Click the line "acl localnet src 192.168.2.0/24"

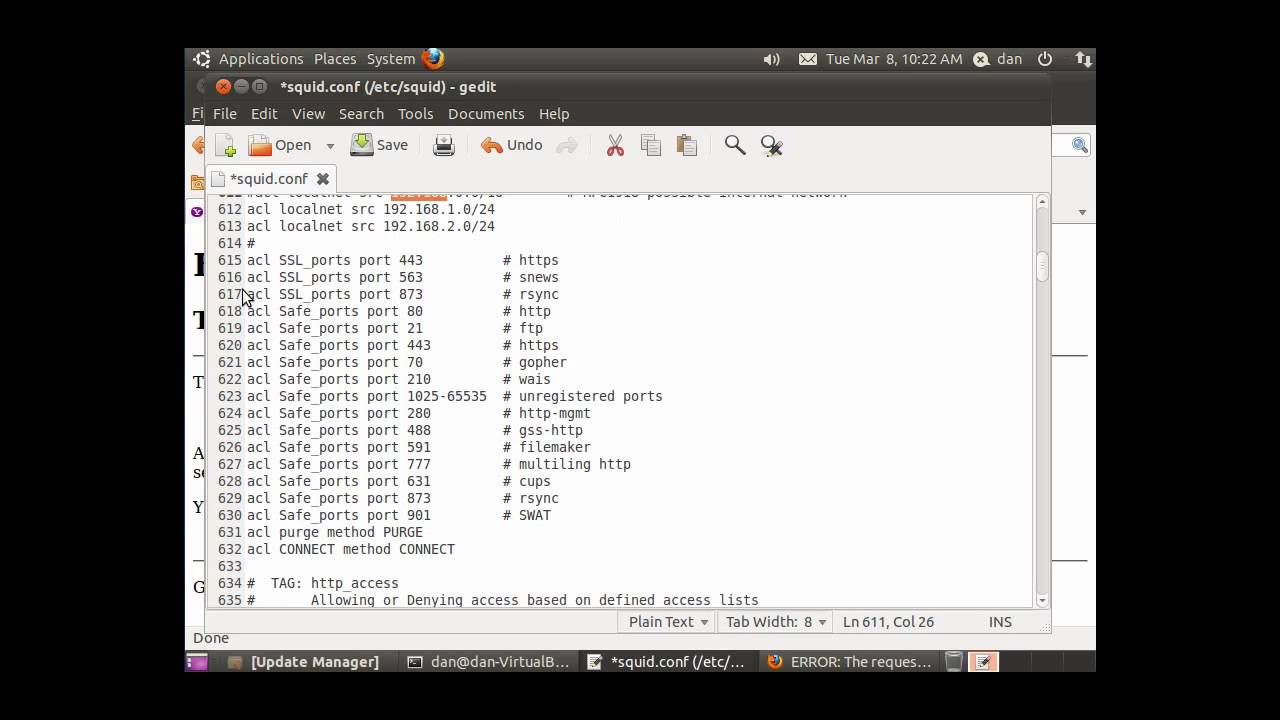[371, 226]
